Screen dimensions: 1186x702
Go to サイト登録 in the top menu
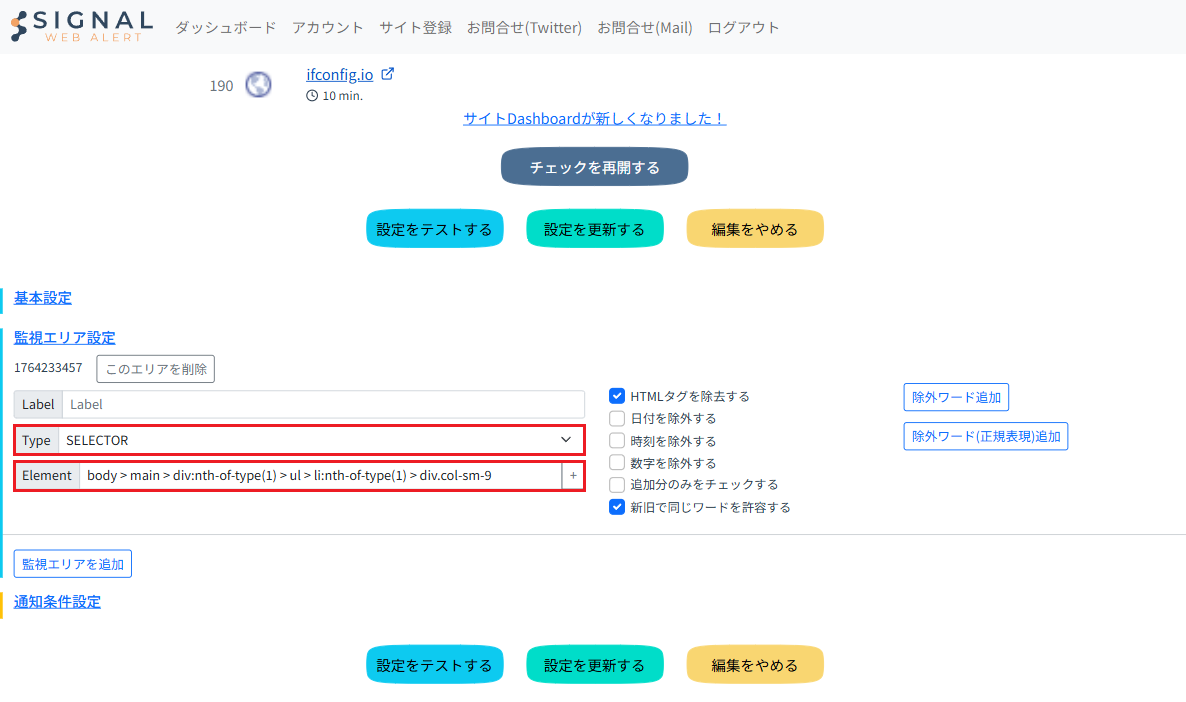(x=415, y=28)
